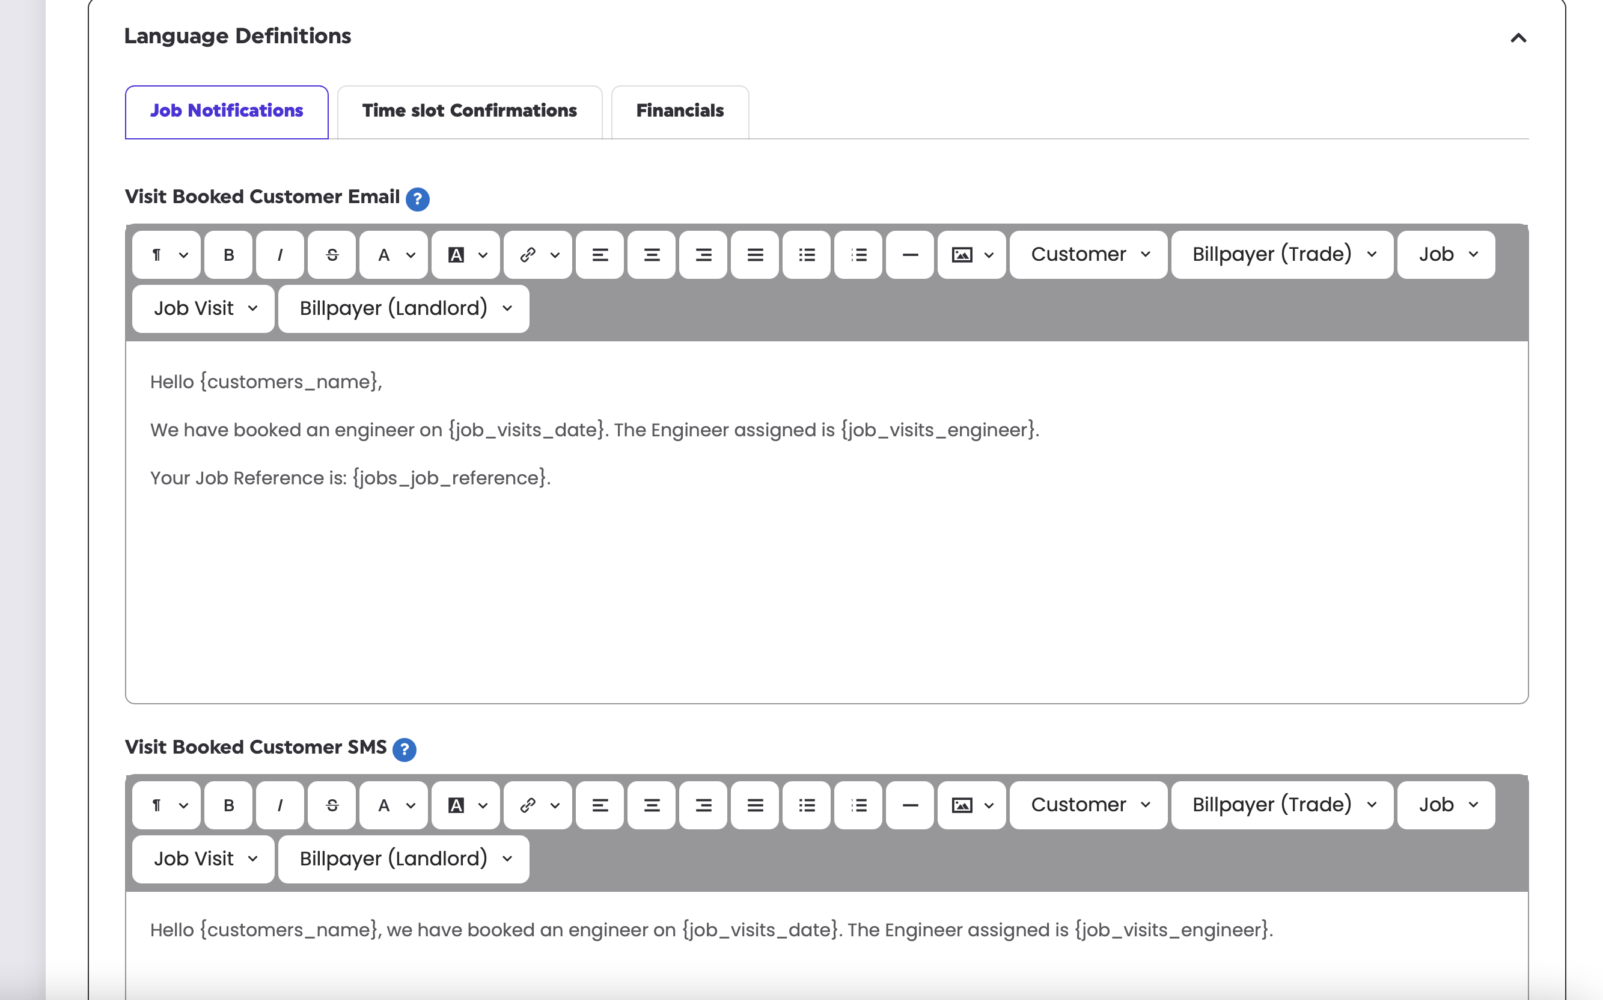Click help icon beside Visit Booked Customer Email
Screen dimensions: 1603x1000
tap(418, 199)
